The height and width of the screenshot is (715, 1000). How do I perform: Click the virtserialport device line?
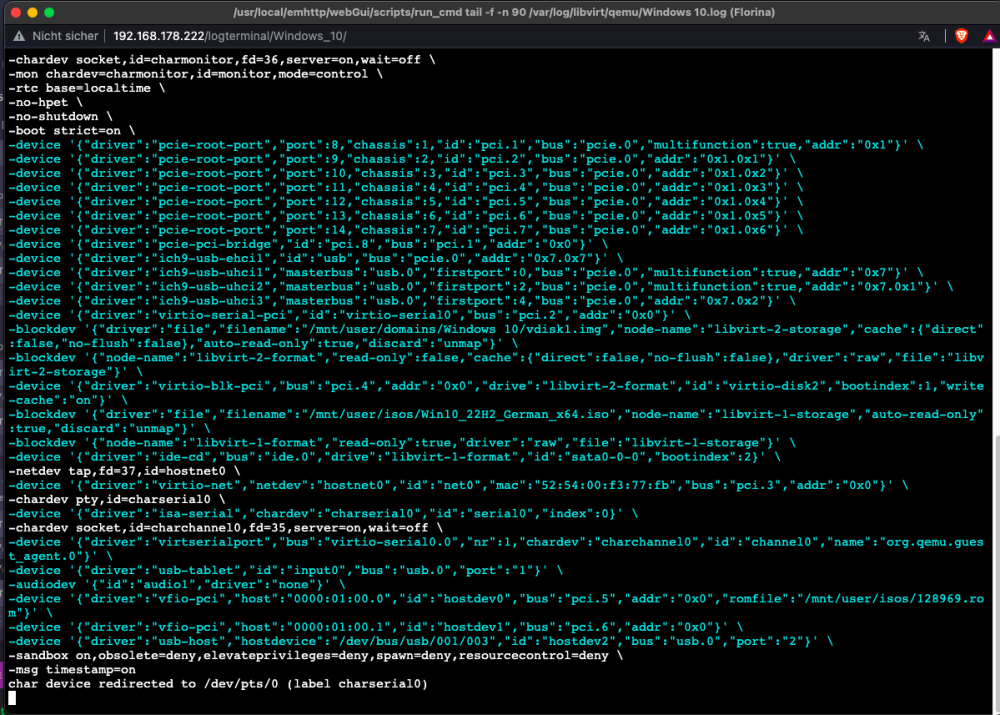(x=496, y=549)
